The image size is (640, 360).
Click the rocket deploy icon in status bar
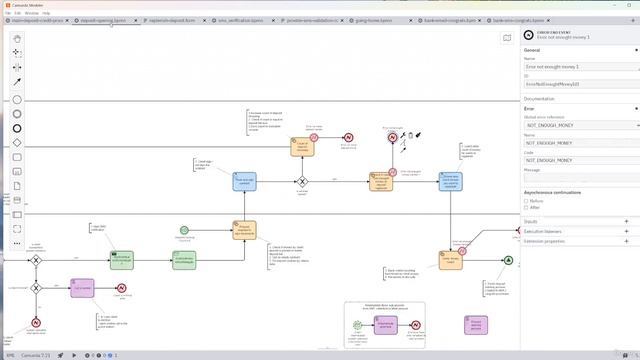tap(60, 356)
